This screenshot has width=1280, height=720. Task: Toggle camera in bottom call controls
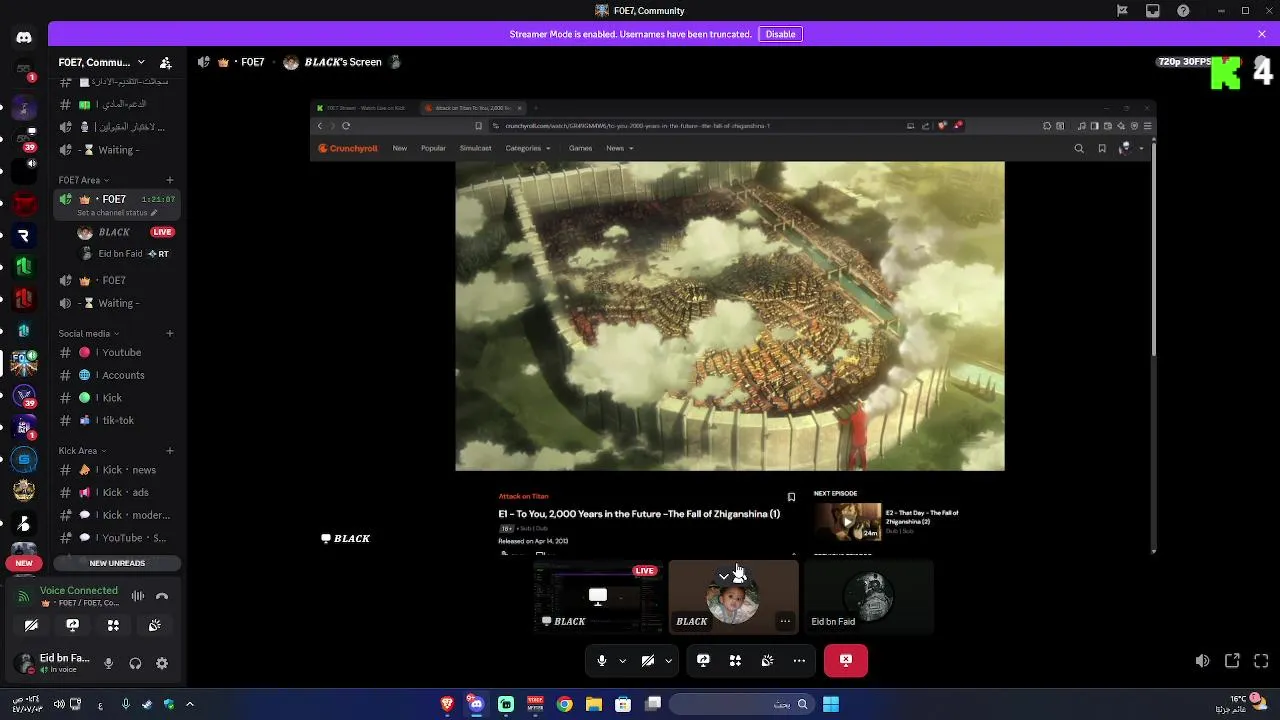pos(647,660)
